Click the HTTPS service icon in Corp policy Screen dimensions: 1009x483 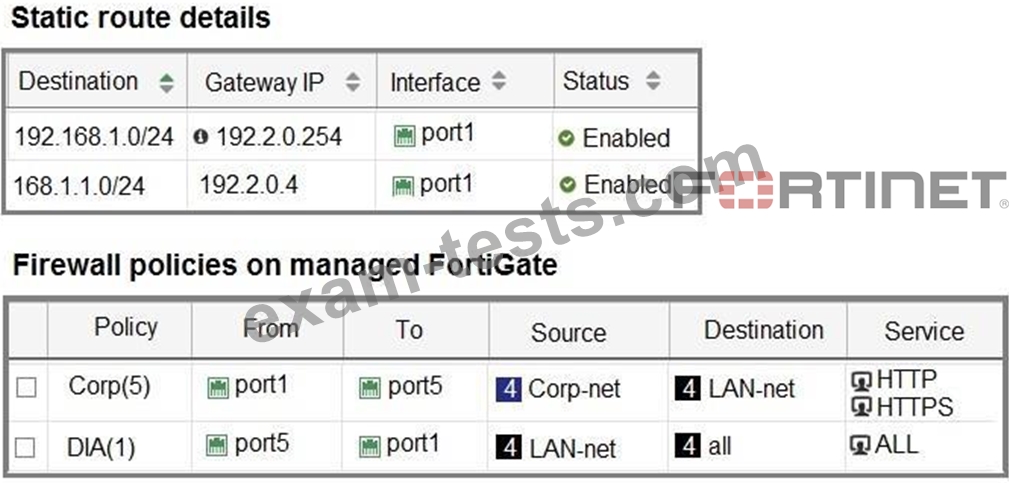click(862, 406)
